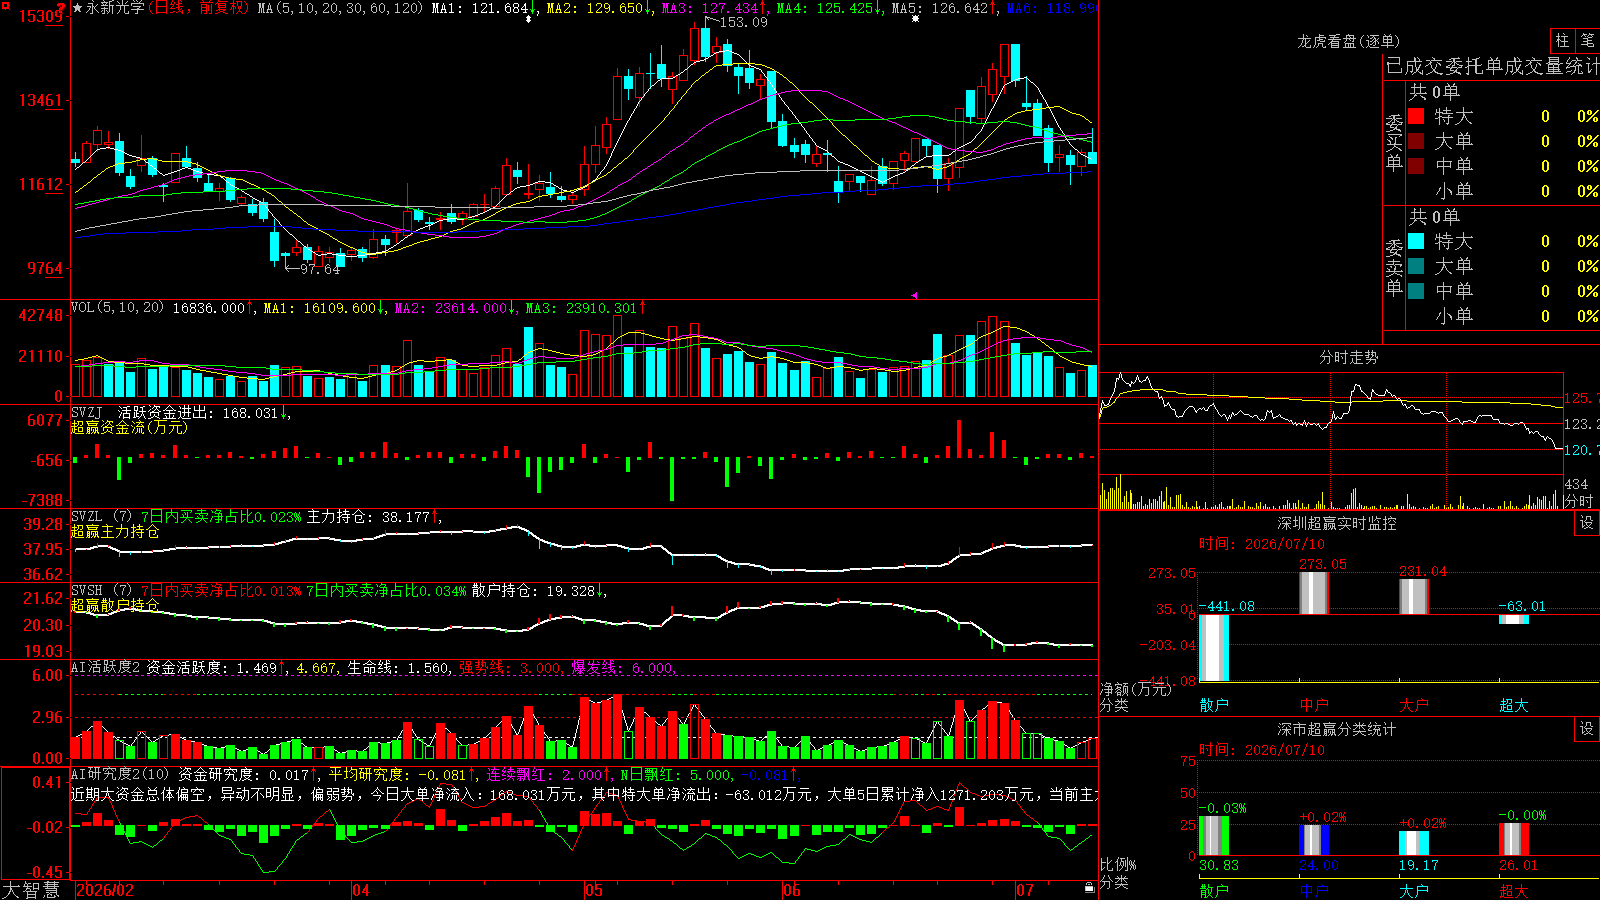
Task: Open 设 settings for 深圳超赢实时监控
Action: [x=1587, y=523]
